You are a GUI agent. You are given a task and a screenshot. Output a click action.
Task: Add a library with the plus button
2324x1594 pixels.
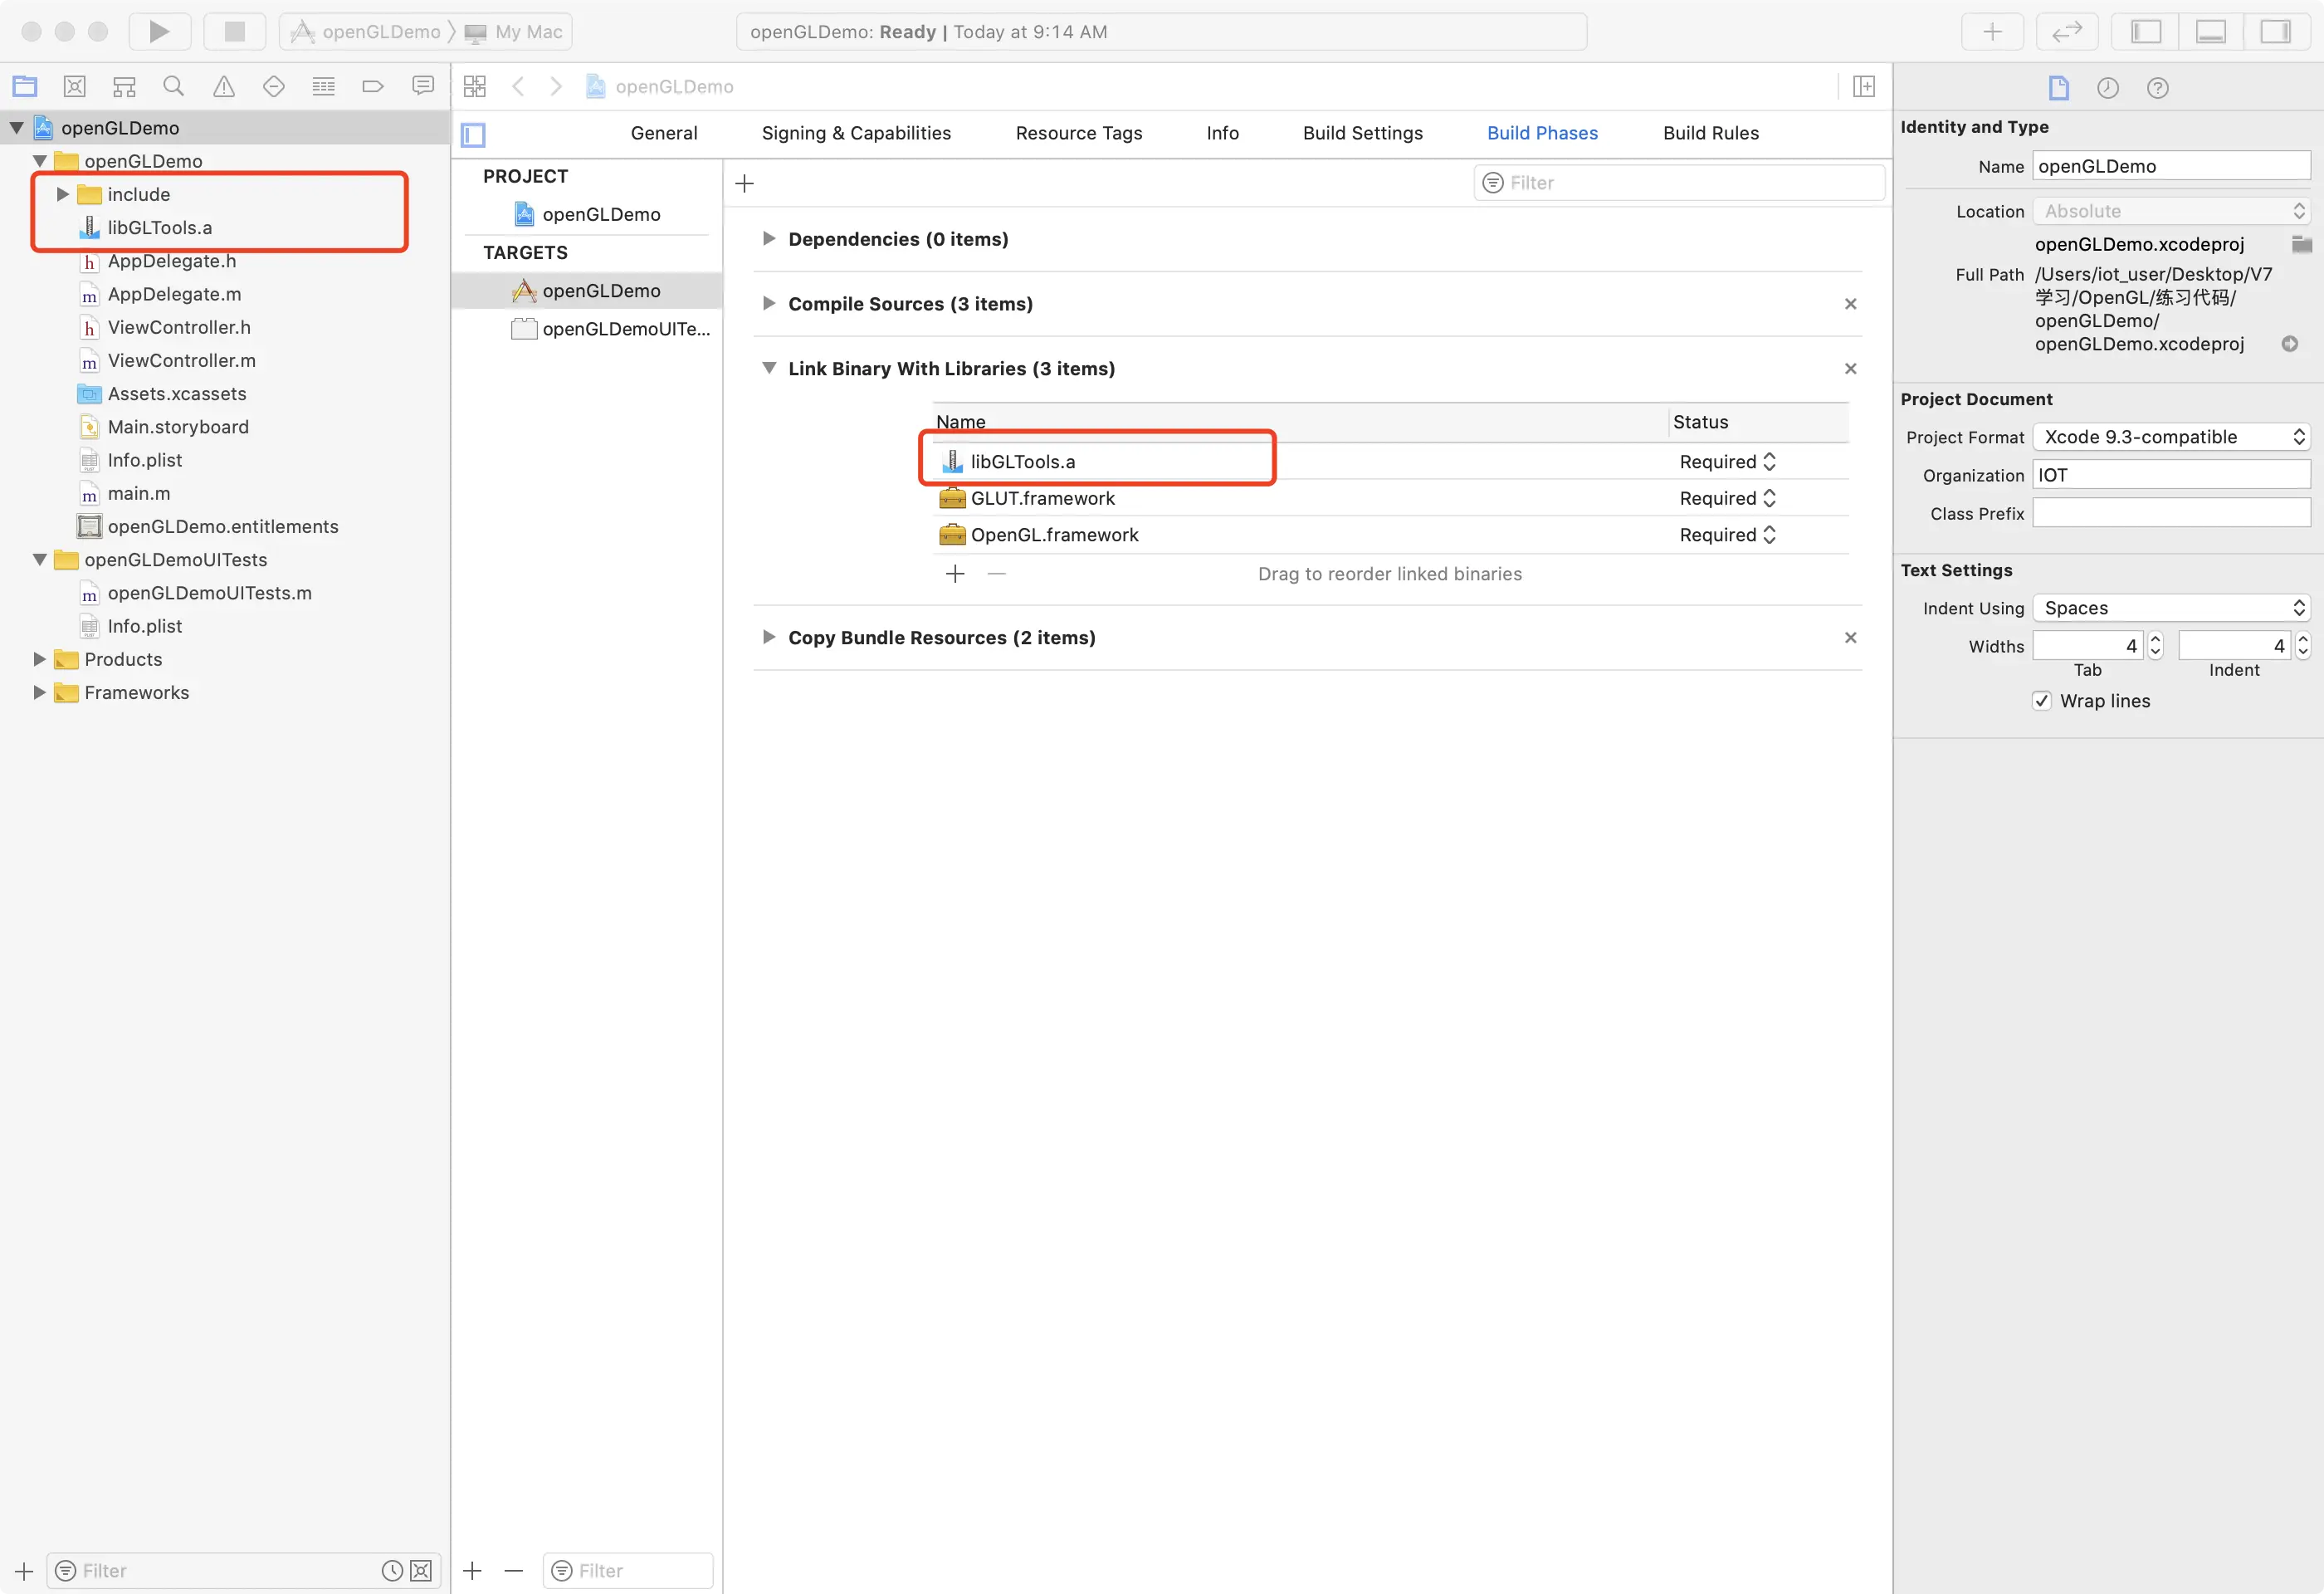[954, 573]
